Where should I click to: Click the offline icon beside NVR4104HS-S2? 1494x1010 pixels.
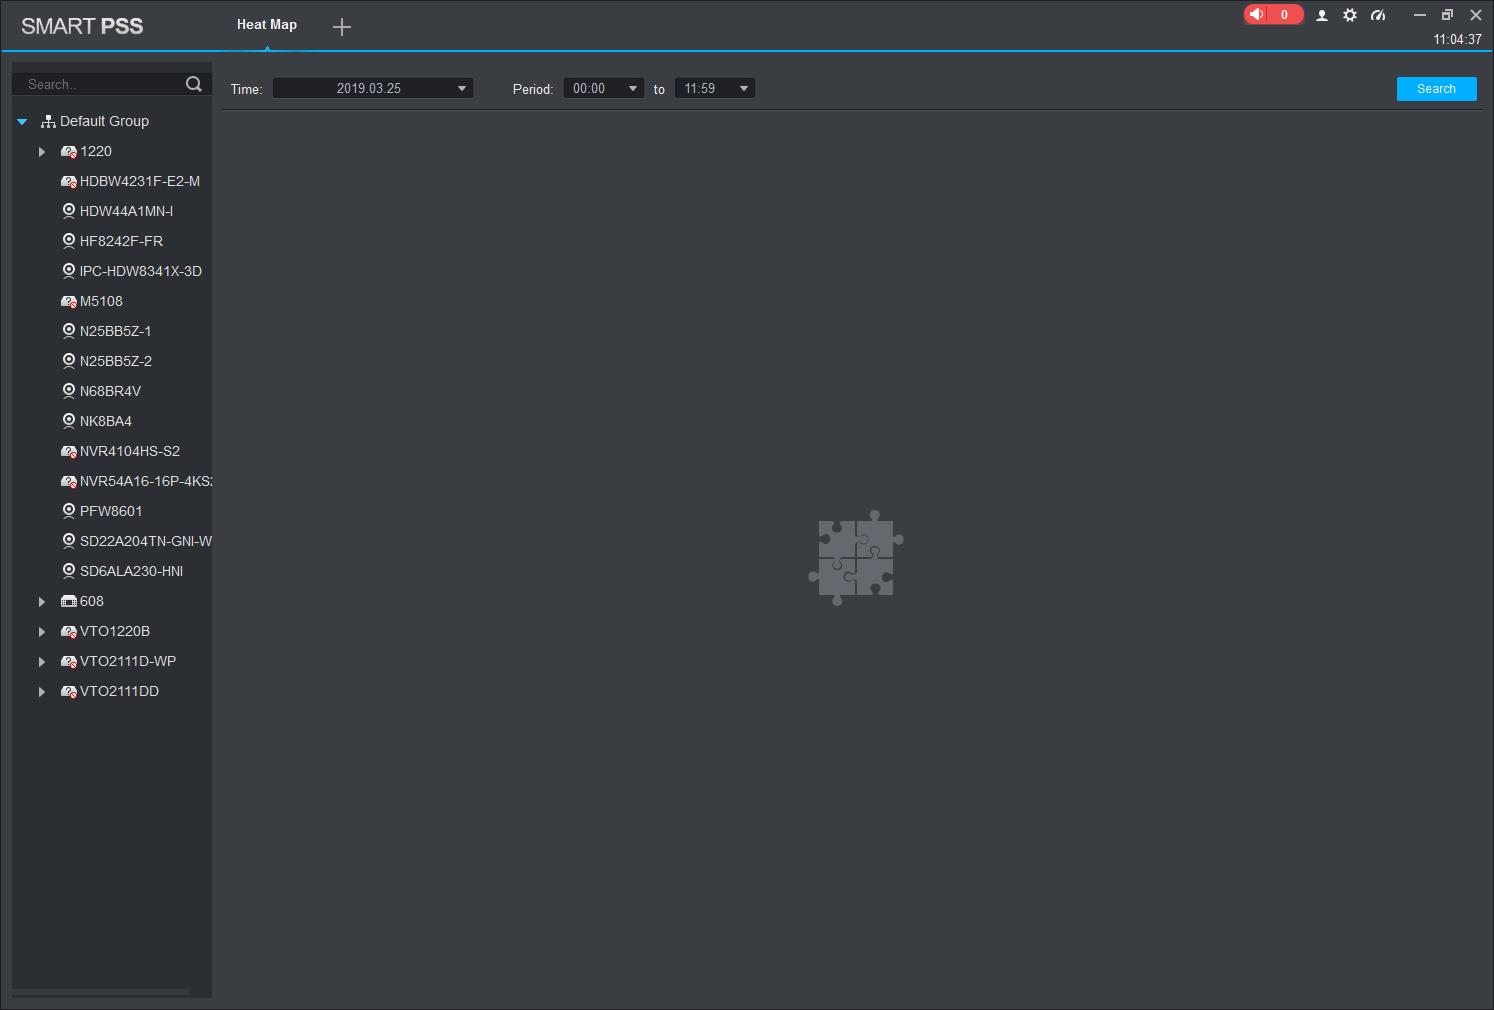coord(69,452)
